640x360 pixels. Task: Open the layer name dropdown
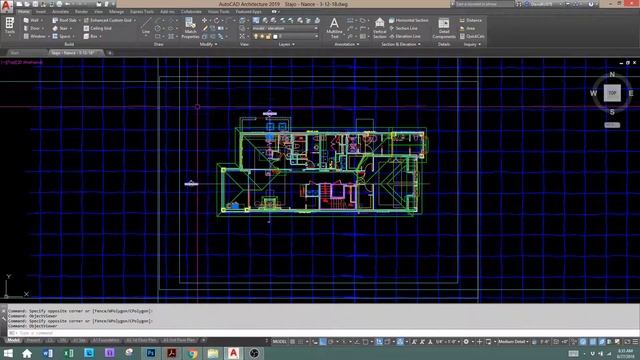(x=316, y=36)
